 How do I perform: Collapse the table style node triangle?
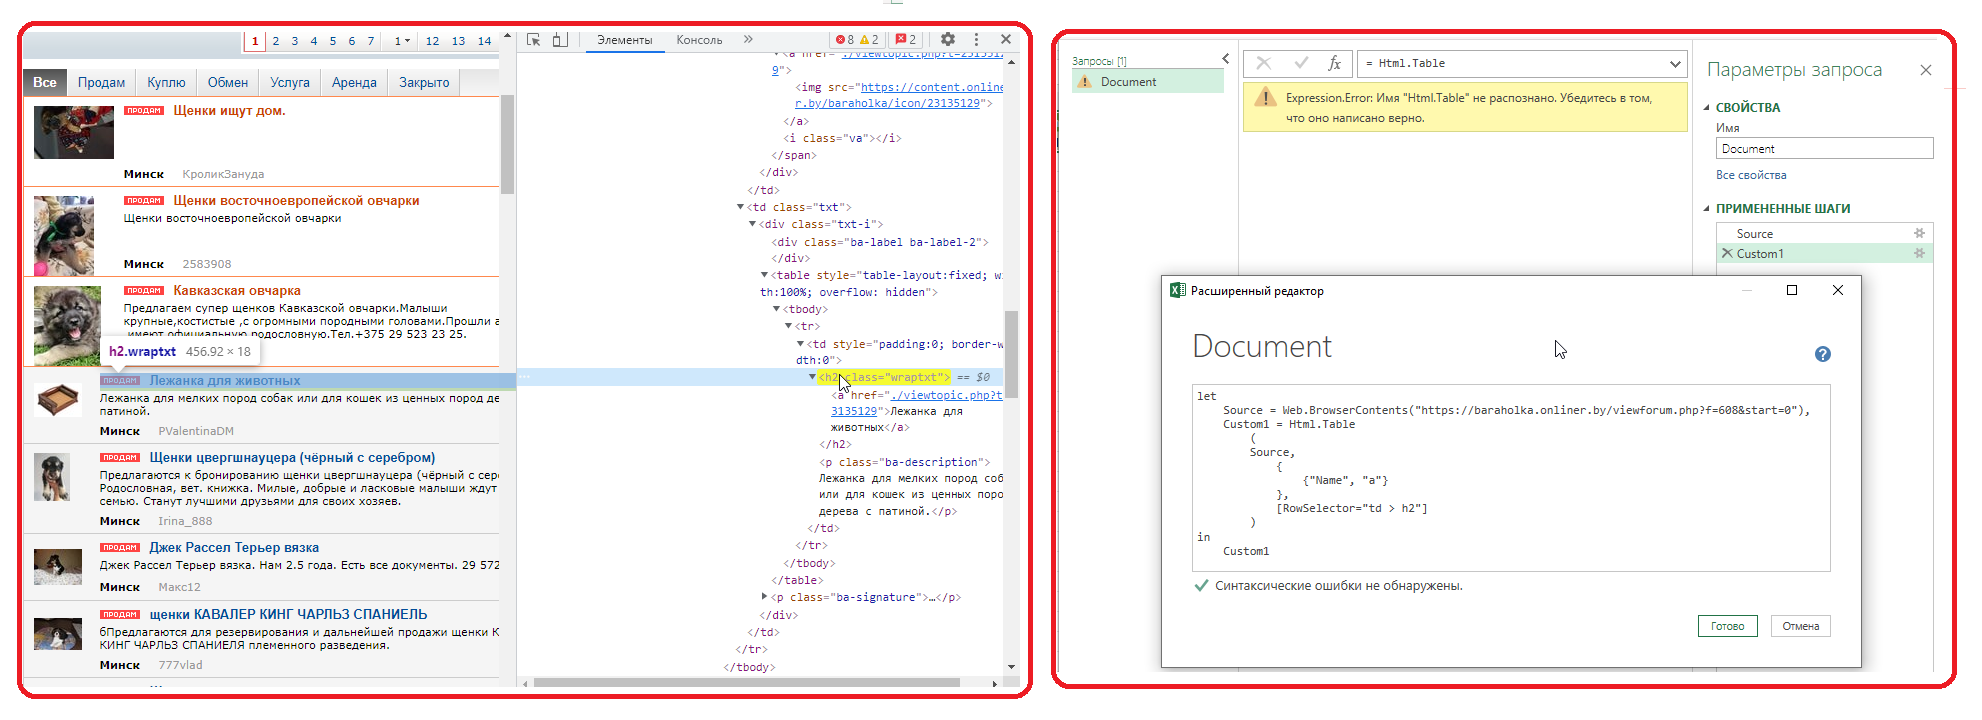tap(764, 275)
